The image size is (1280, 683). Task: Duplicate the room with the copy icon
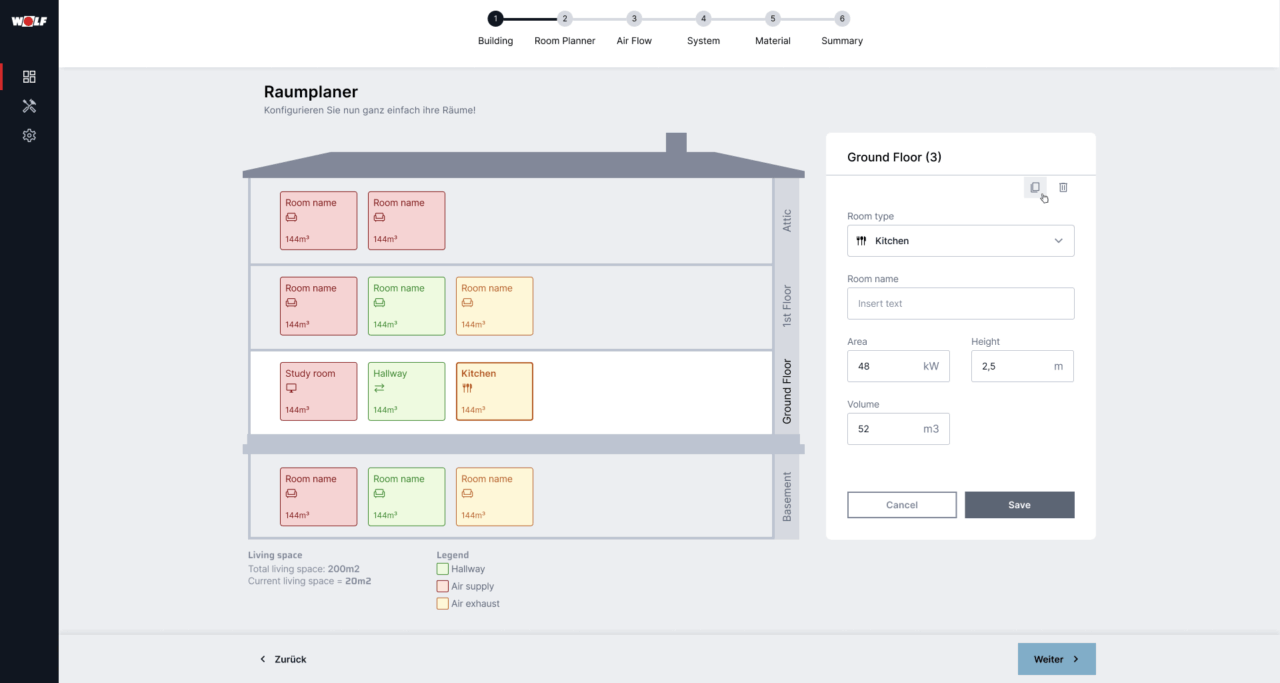click(1035, 187)
